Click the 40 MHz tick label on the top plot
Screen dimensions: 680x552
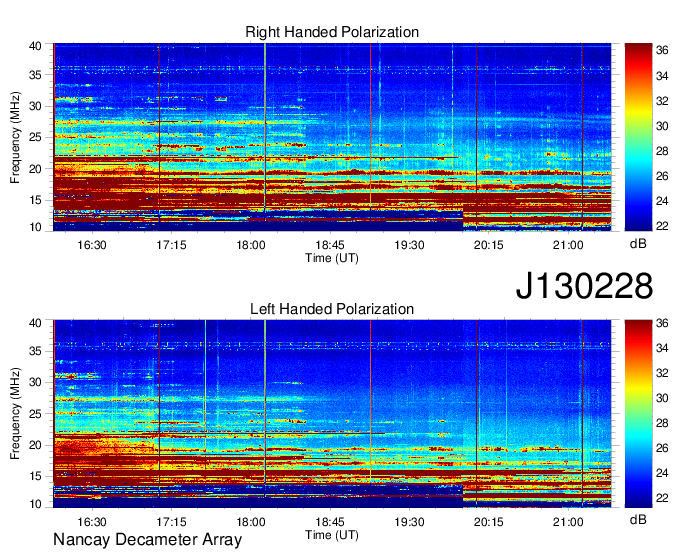click(35, 46)
